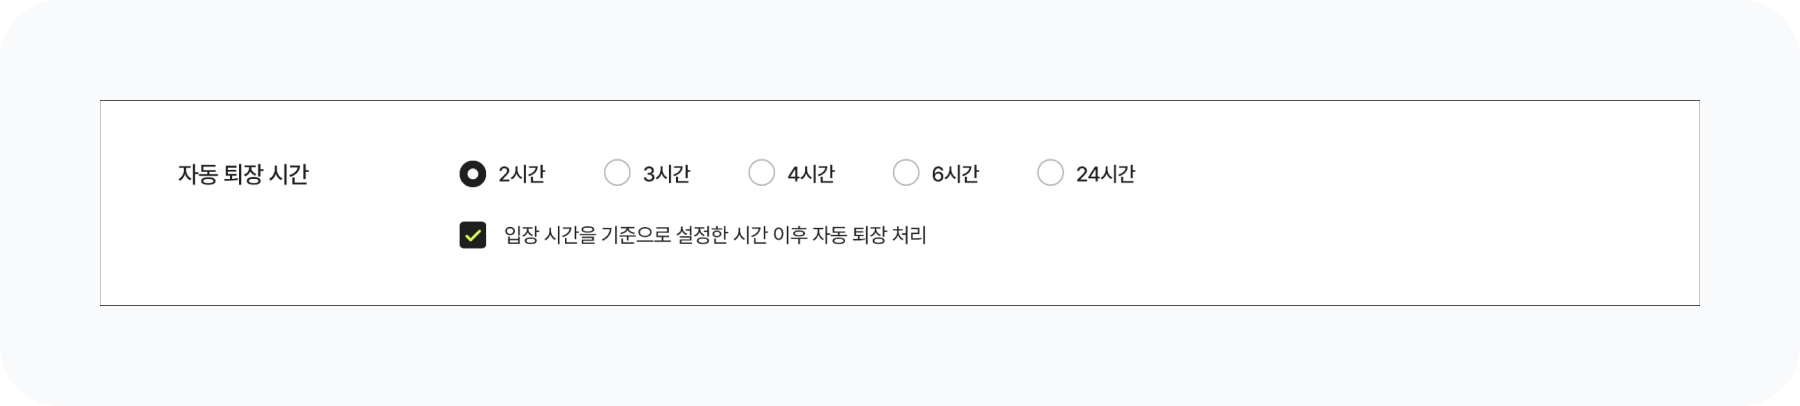Click the filled radio dot for 2시간
Image resolution: width=1800 pixels, height=406 pixels.
click(472, 174)
